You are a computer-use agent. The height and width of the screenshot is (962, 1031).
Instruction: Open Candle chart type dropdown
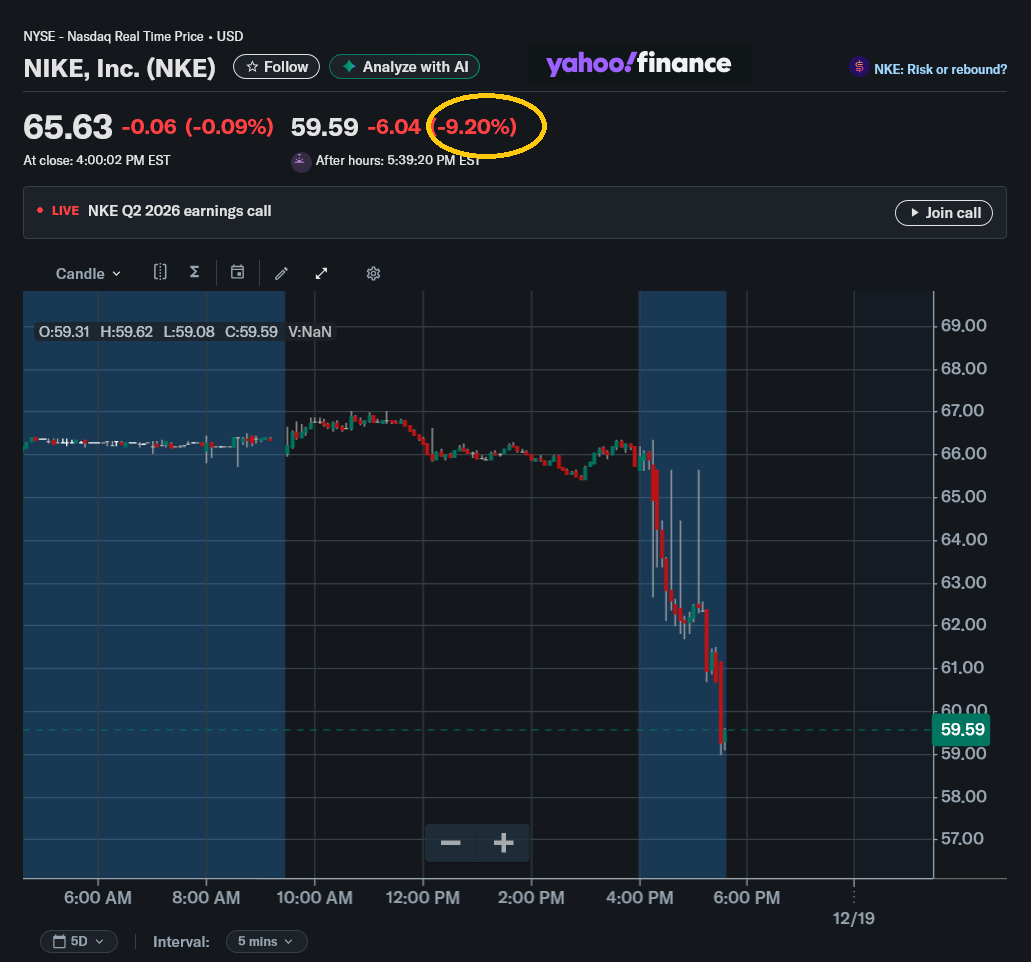[88, 274]
